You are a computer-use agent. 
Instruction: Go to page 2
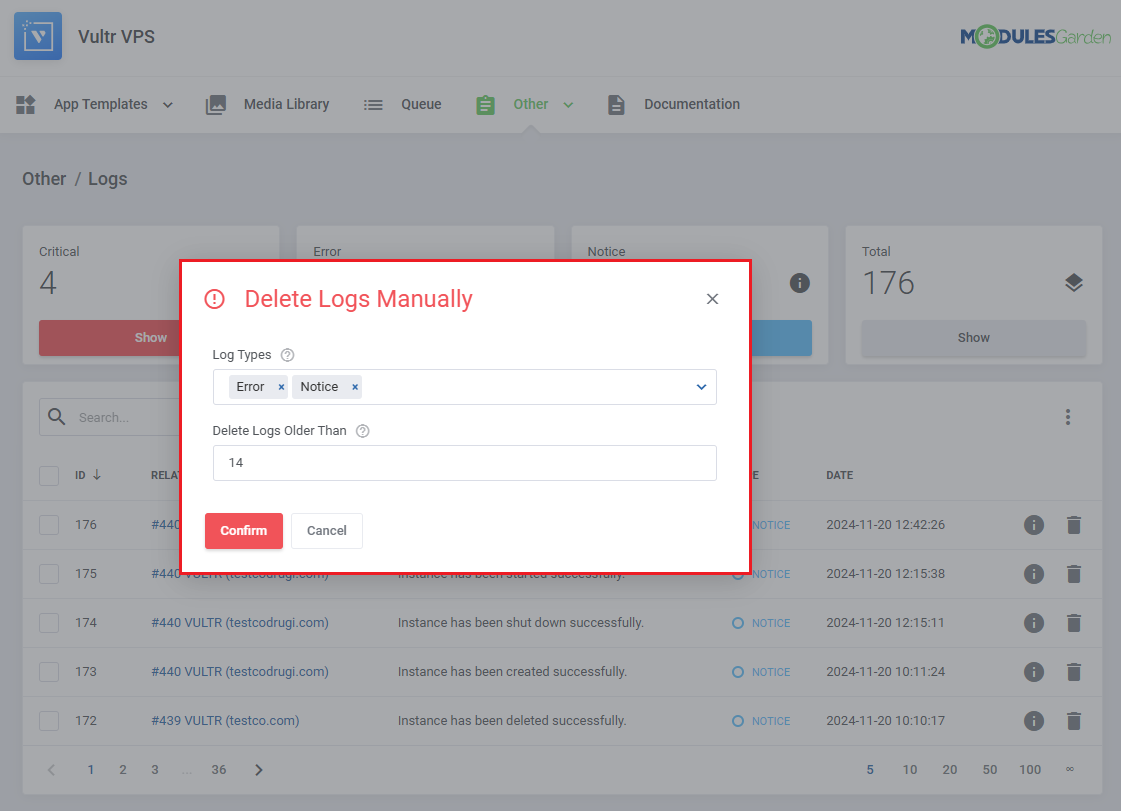[123, 770]
